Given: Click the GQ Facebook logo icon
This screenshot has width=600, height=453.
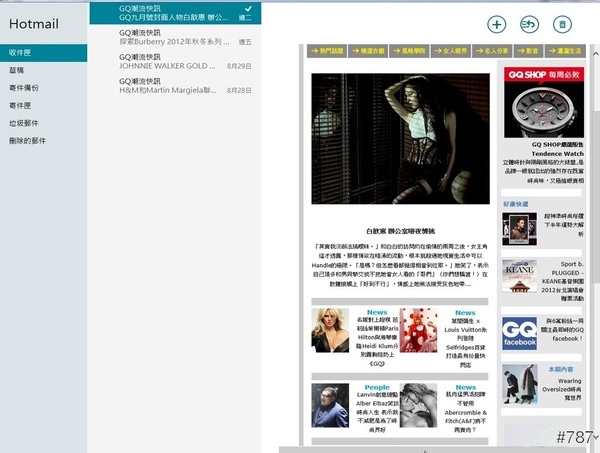Looking at the screenshot, I should tap(519, 334).
